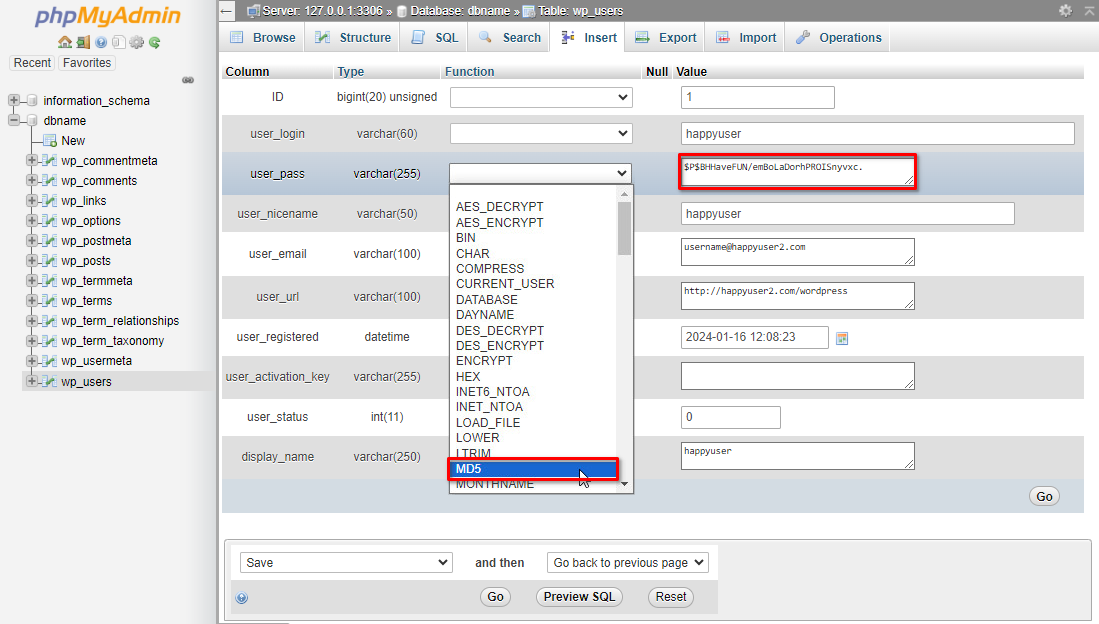The image size is (1099, 624).
Task: Click function list scroll down arrow
Action: (624, 484)
